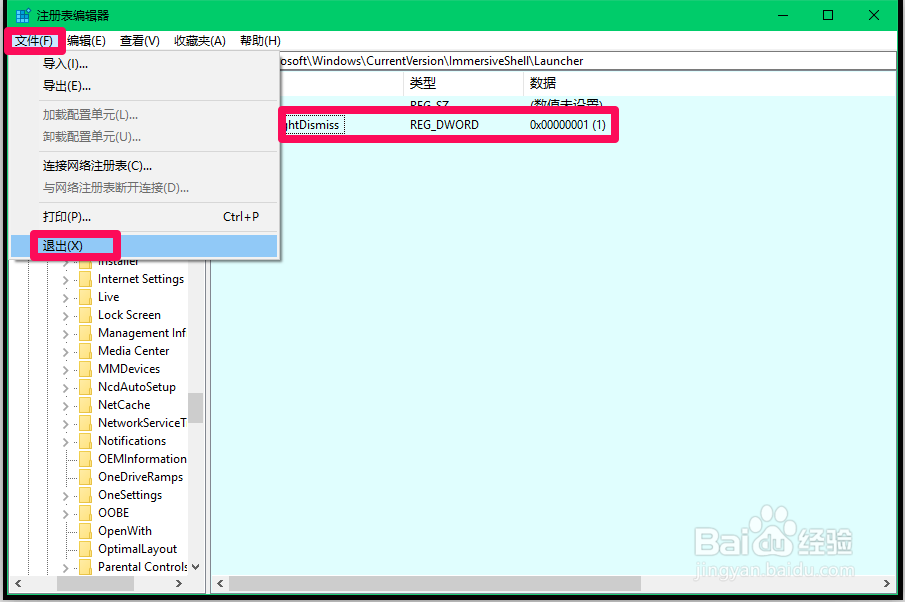Expand the NetCache tree node
905x602 pixels.
pos(65,406)
